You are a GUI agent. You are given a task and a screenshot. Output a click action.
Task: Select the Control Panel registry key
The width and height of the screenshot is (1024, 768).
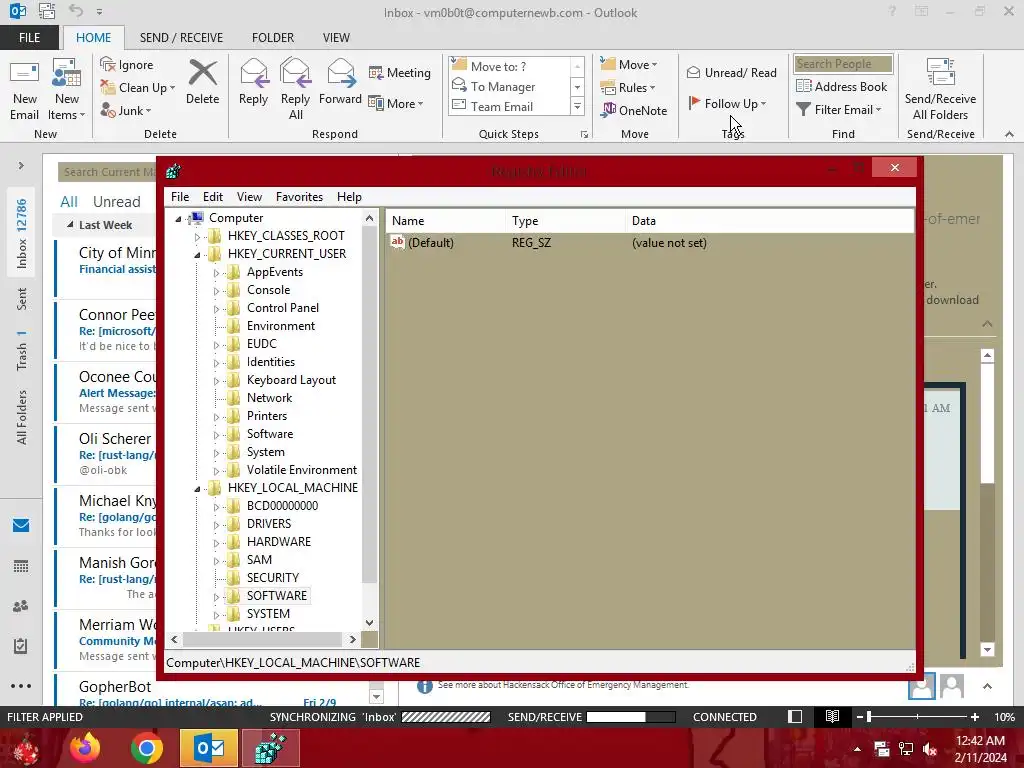(x=283, y=308)
